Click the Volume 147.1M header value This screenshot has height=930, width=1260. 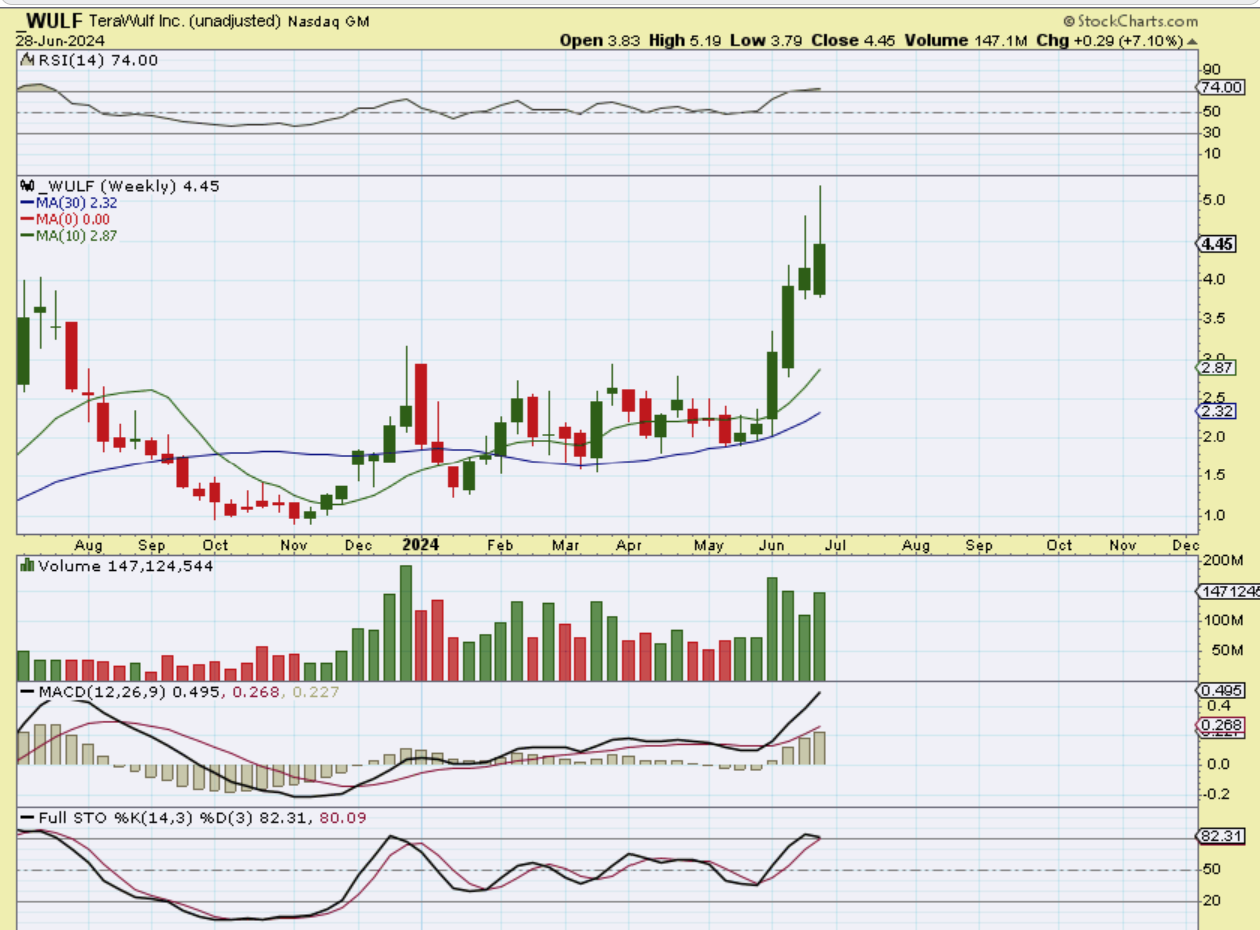(x=965, y=41)
